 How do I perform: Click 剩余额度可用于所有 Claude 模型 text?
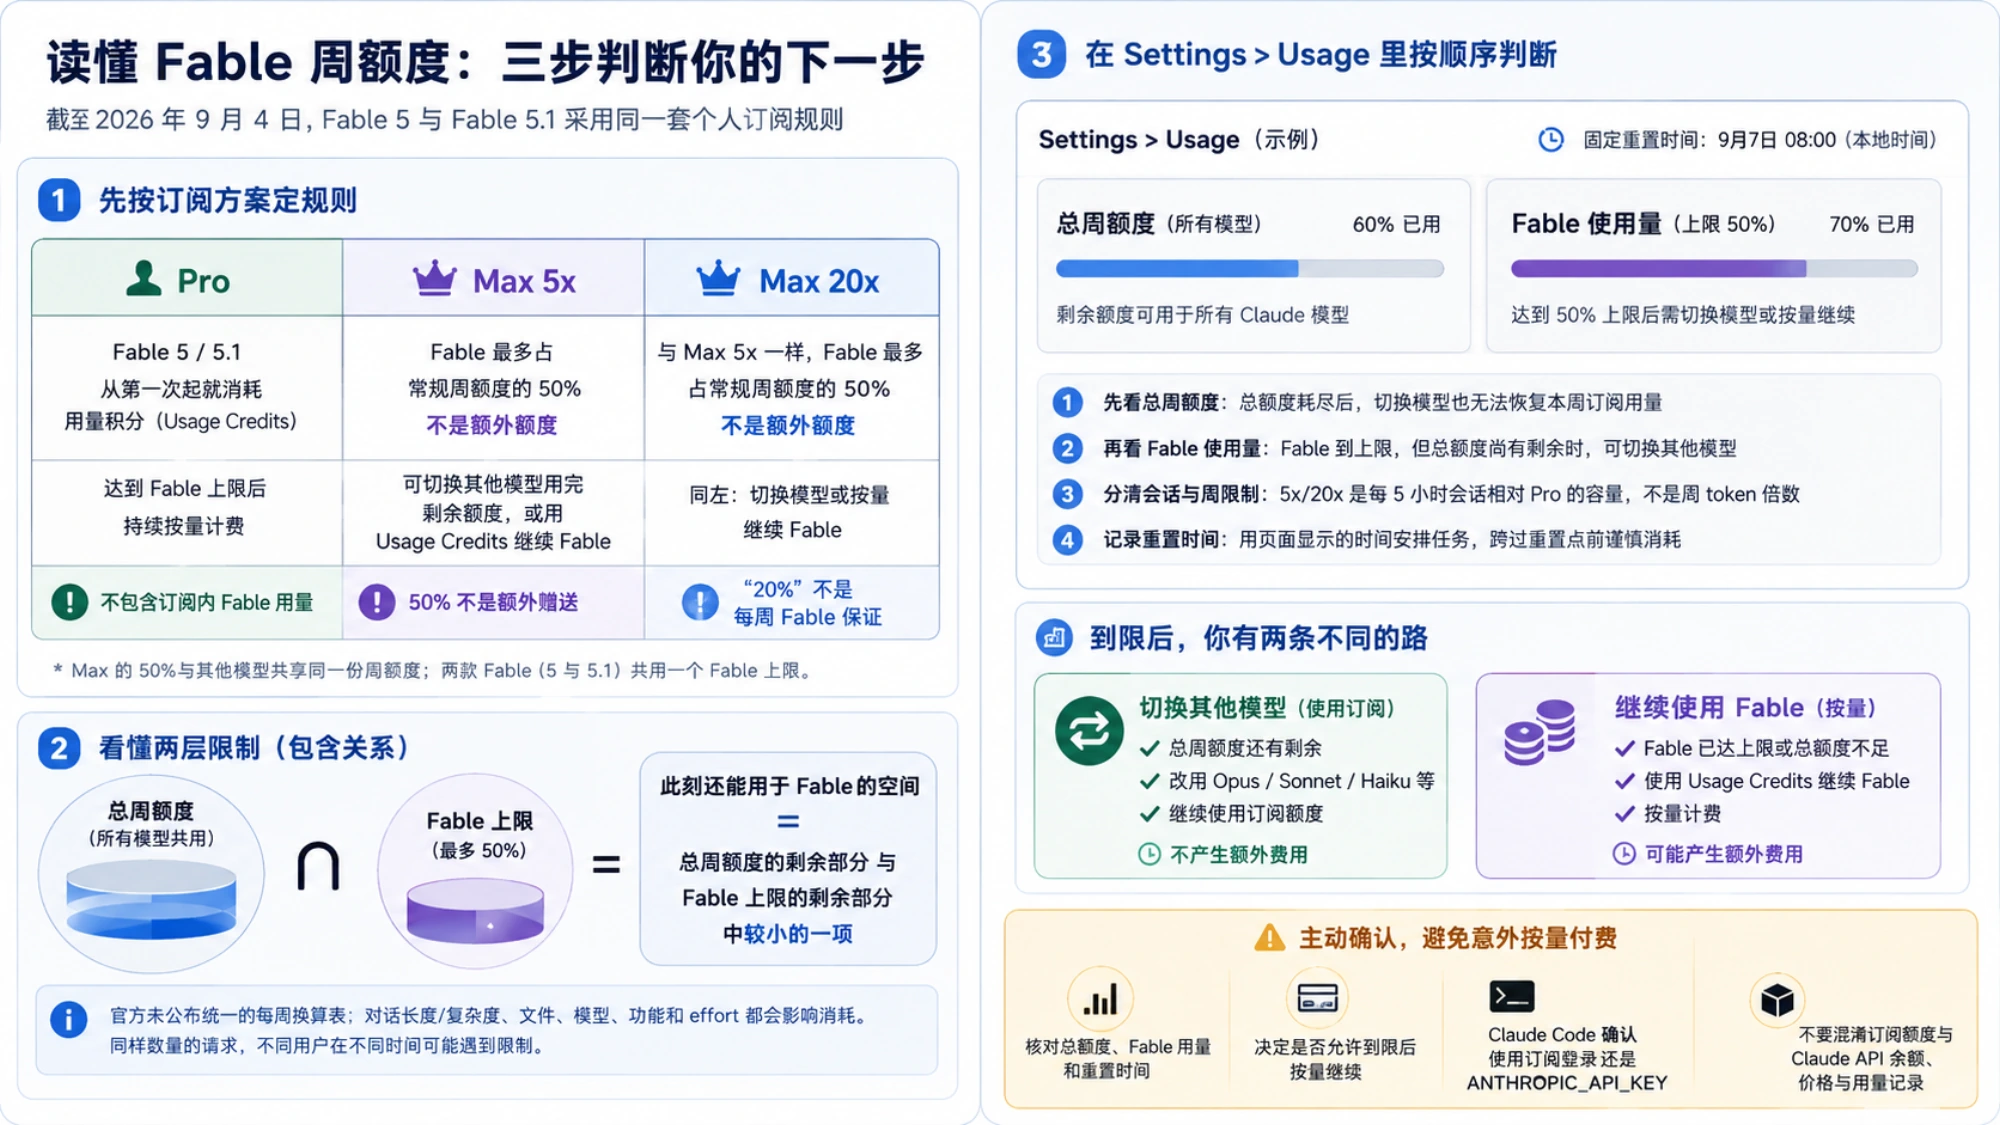click(x=1203, y=315)
